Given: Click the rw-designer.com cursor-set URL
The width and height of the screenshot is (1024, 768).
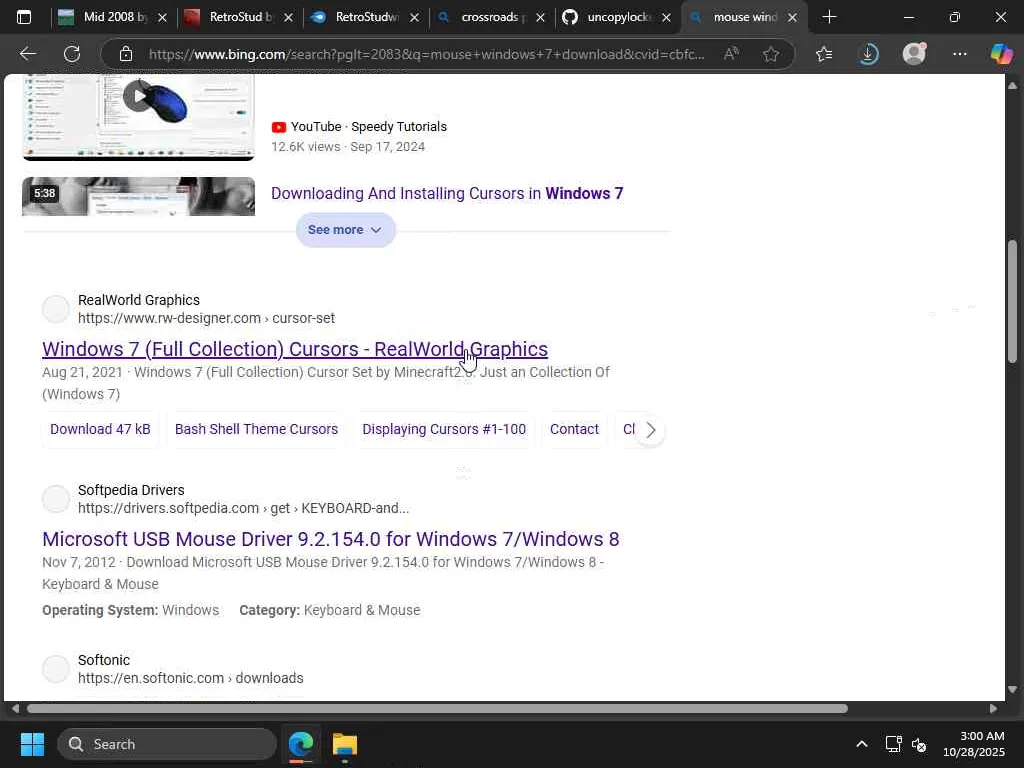Looking at the screenshot, I should pyautogui.click(x=206, y=318).
